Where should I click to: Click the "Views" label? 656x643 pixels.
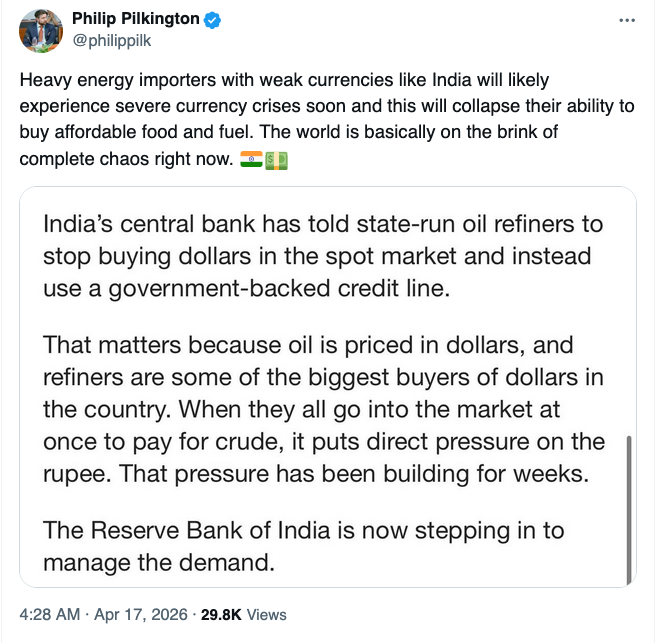pos(266,615)
